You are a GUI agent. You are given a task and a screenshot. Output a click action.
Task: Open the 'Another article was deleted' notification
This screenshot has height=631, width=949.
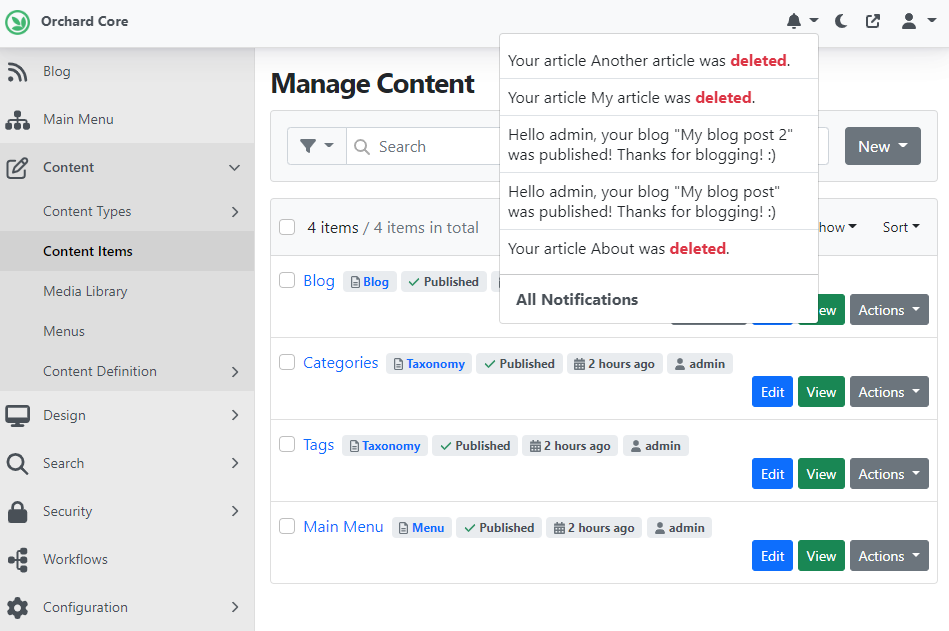click(659, 60)
